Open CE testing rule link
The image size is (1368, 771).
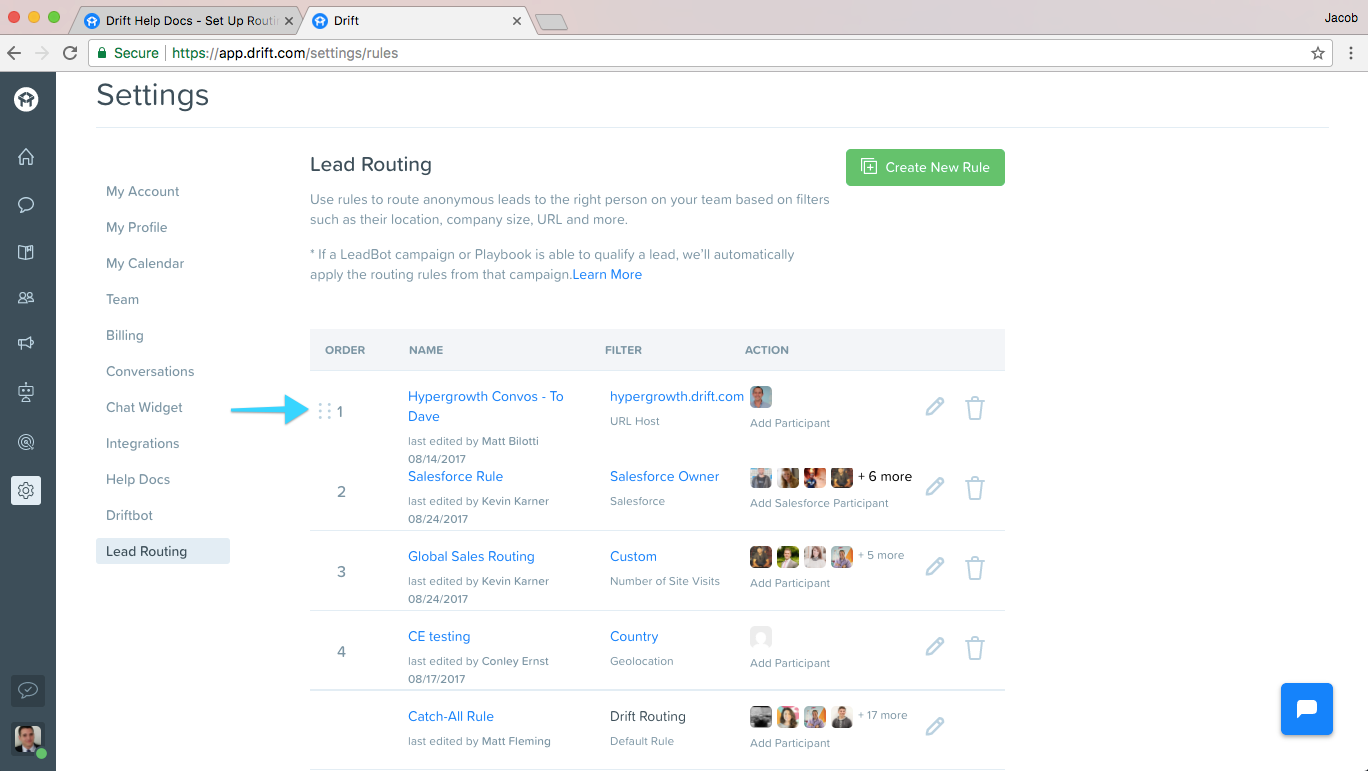click(x=439, y=636)
